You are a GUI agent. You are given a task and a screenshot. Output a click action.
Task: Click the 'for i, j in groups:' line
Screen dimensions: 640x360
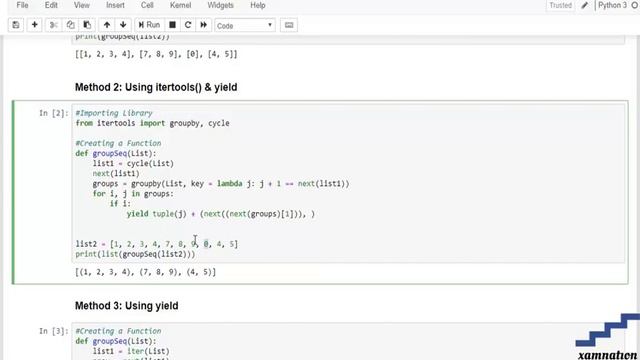(133, 194)
